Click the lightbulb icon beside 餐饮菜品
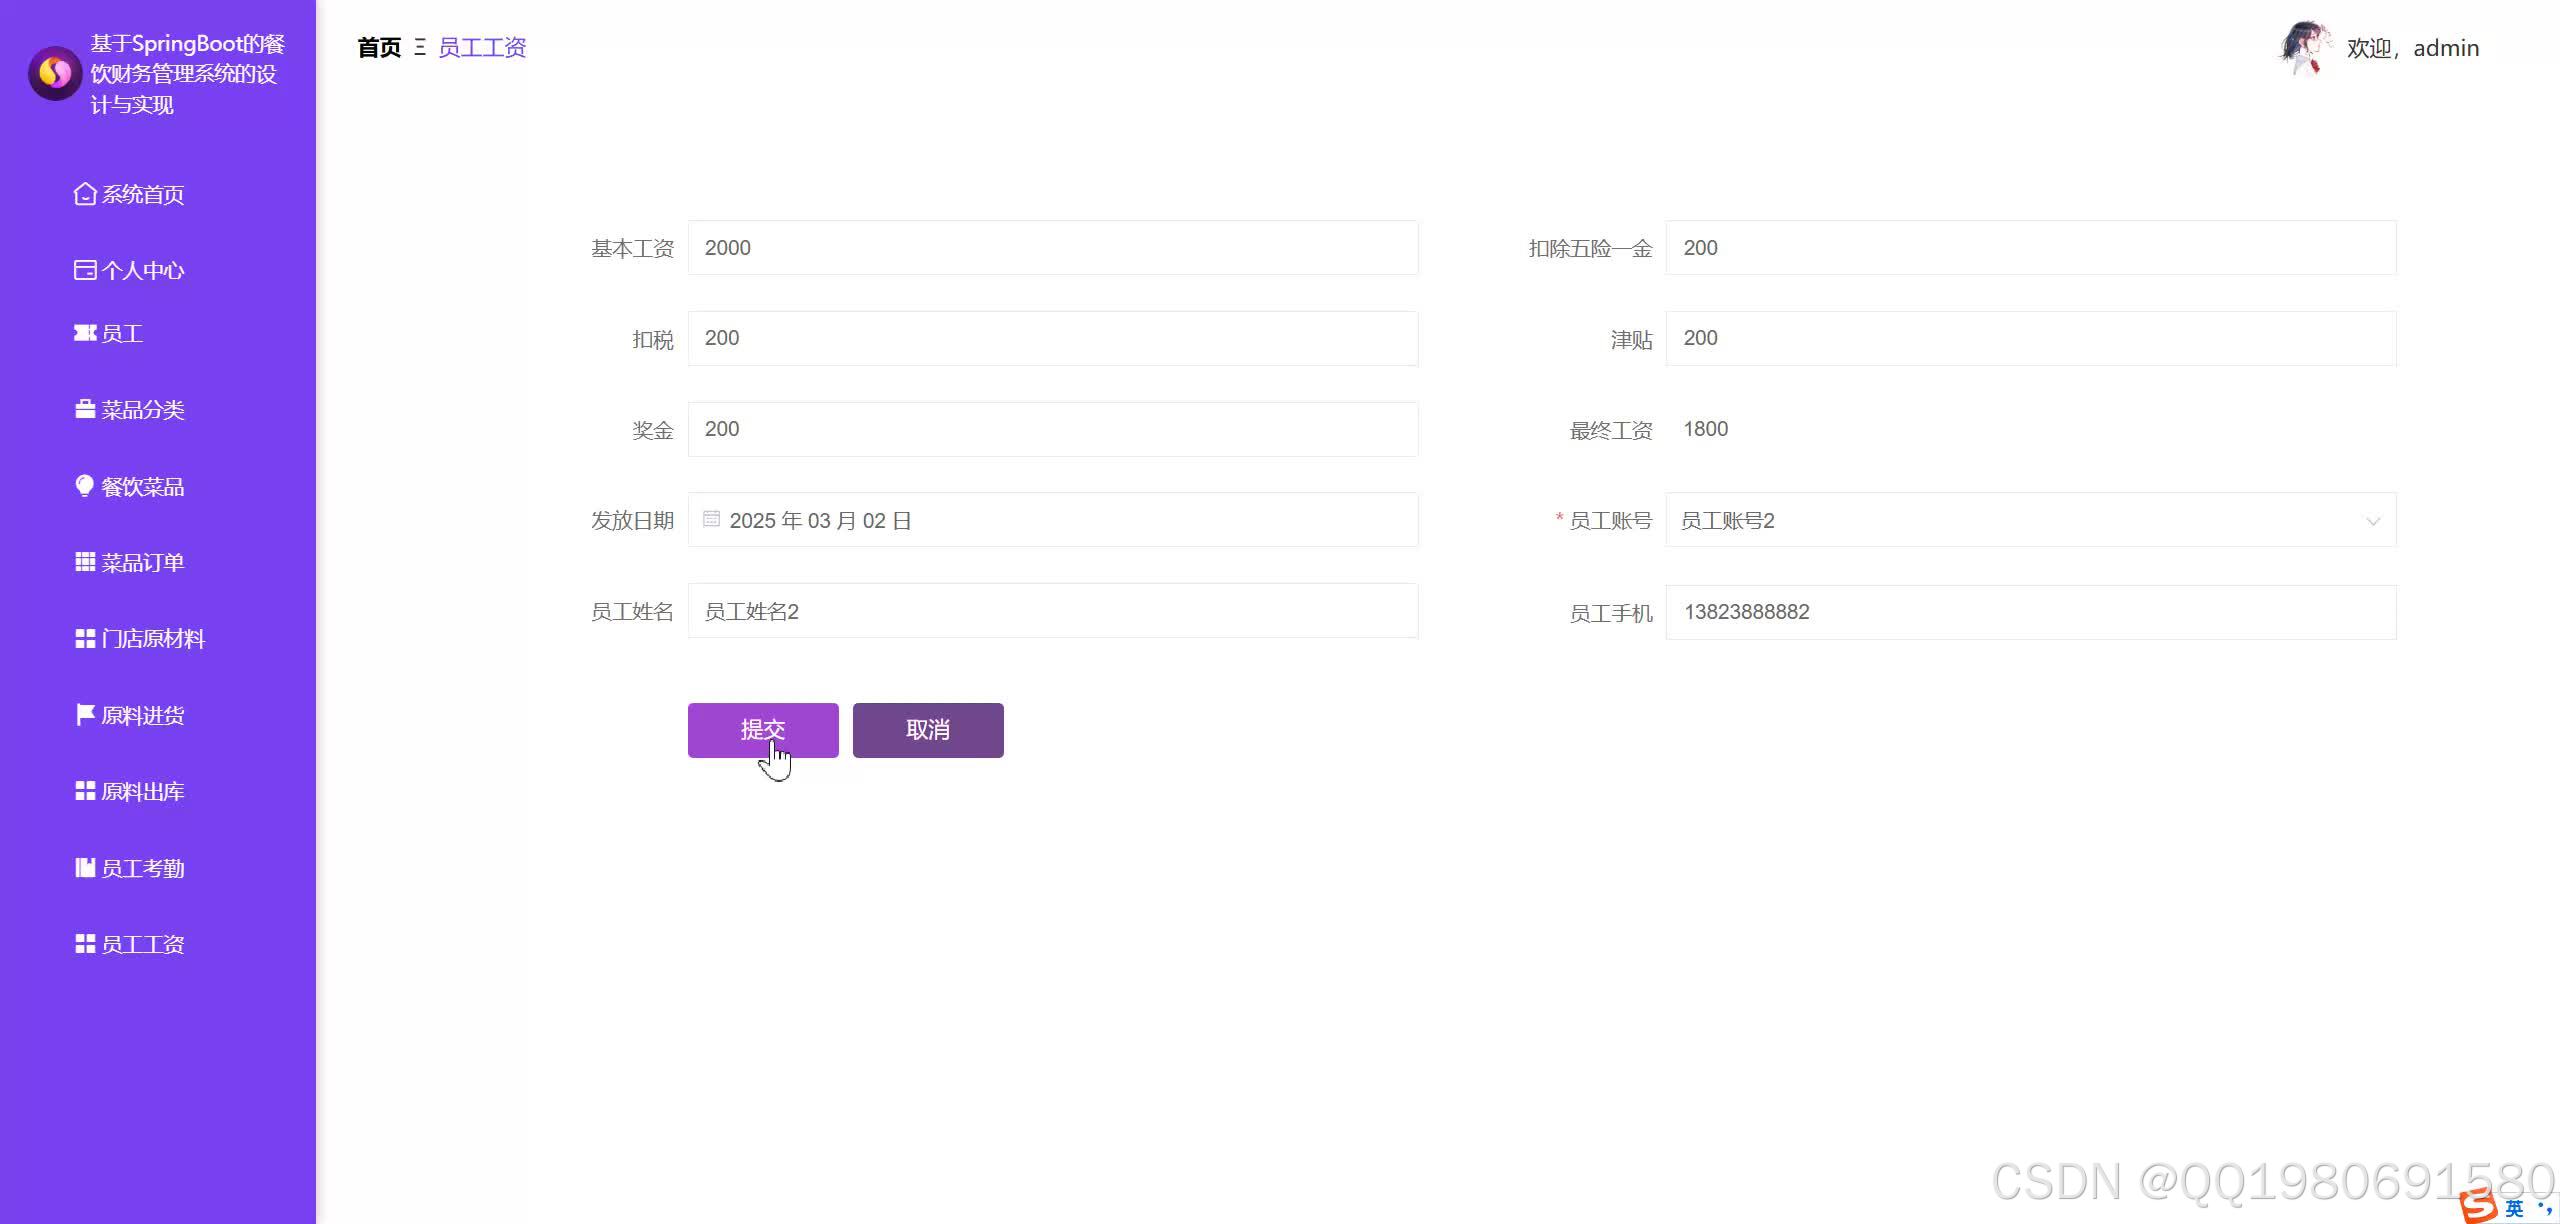 [x=85, y=486]
